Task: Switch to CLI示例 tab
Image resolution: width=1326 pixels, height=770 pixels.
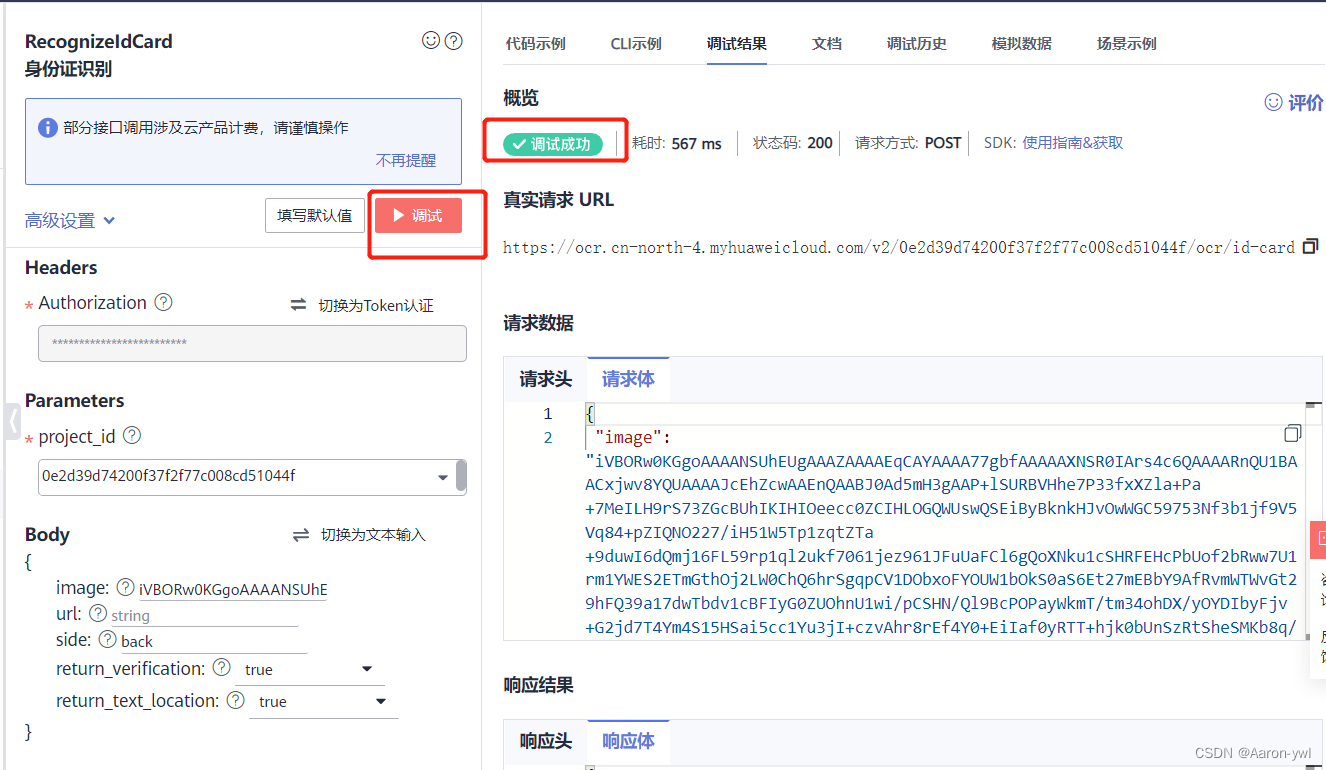Action: 636,43
